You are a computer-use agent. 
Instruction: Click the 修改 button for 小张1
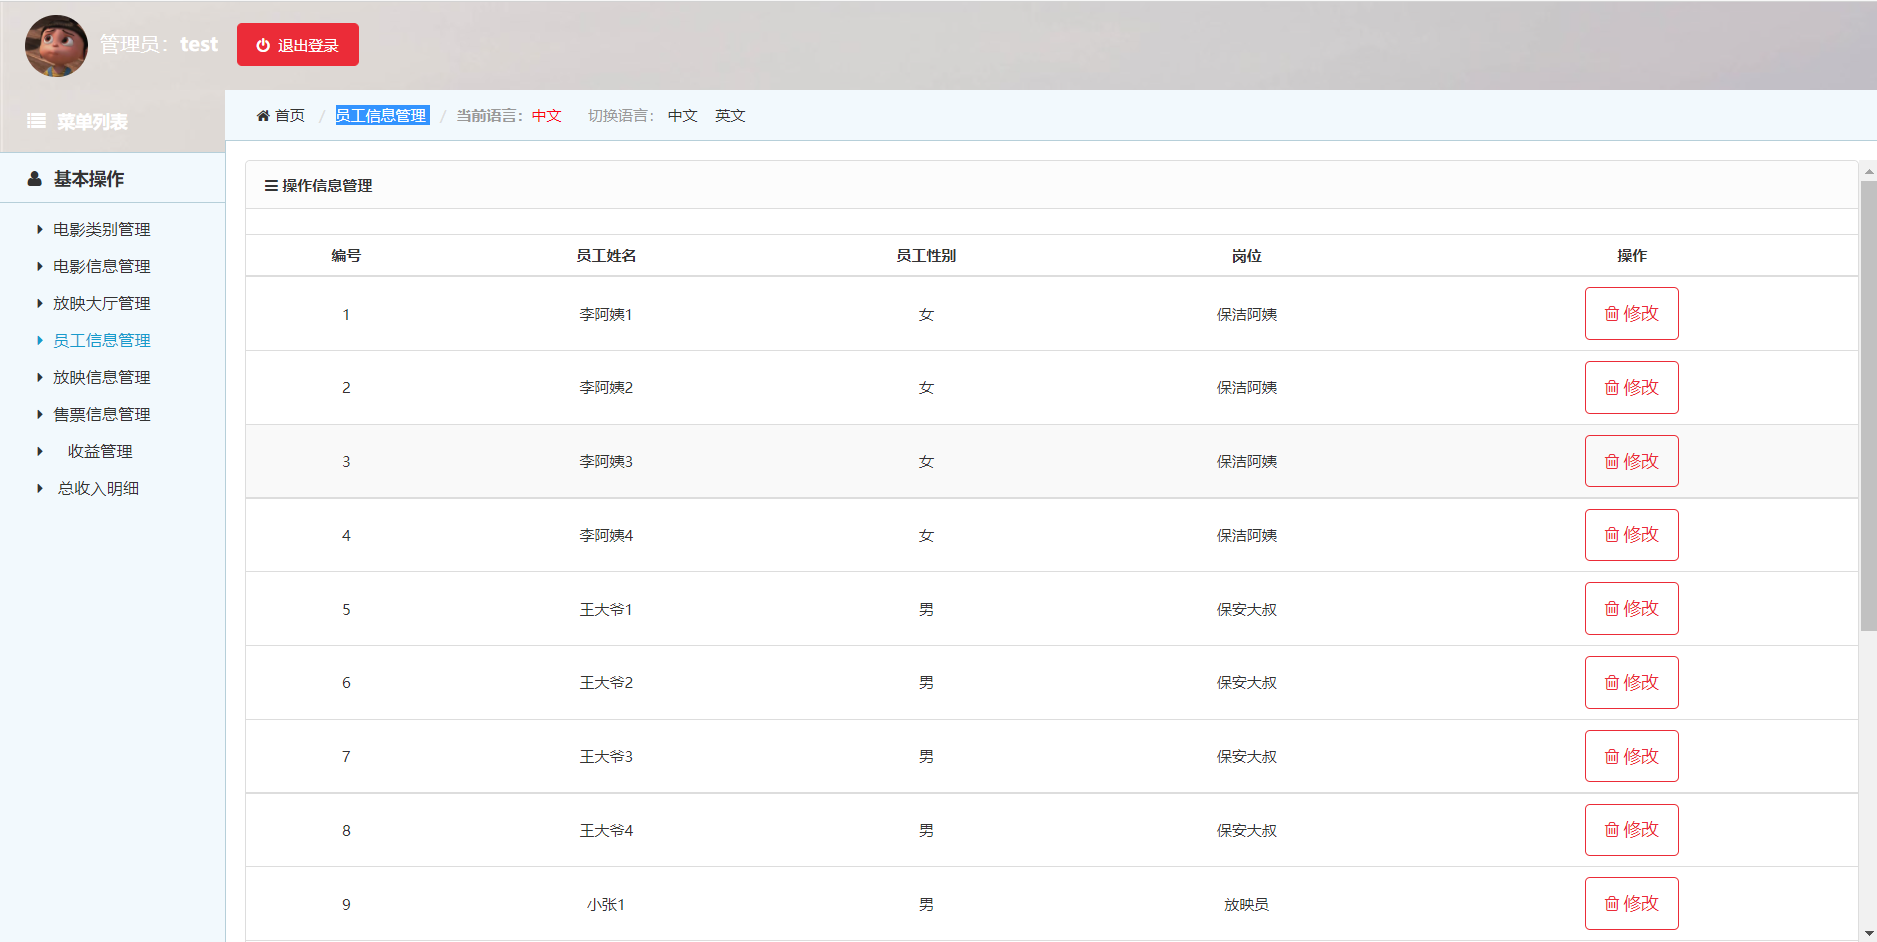click(1631, 904)
